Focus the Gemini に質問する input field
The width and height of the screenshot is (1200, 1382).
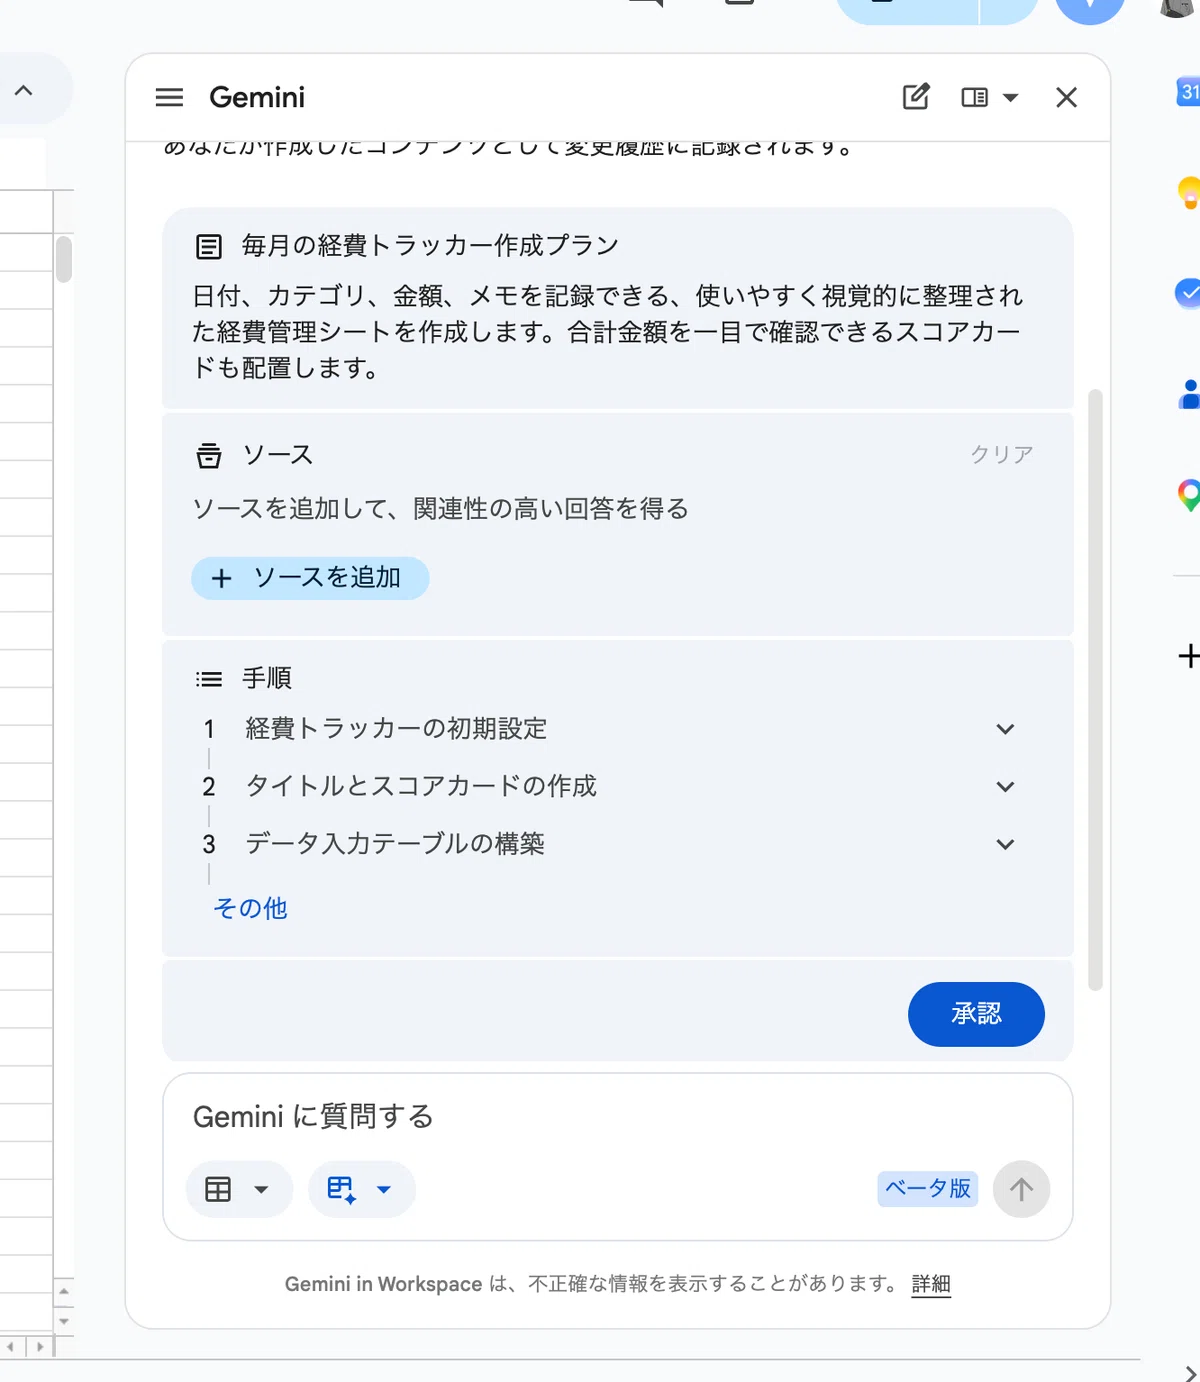(617, 1116)
